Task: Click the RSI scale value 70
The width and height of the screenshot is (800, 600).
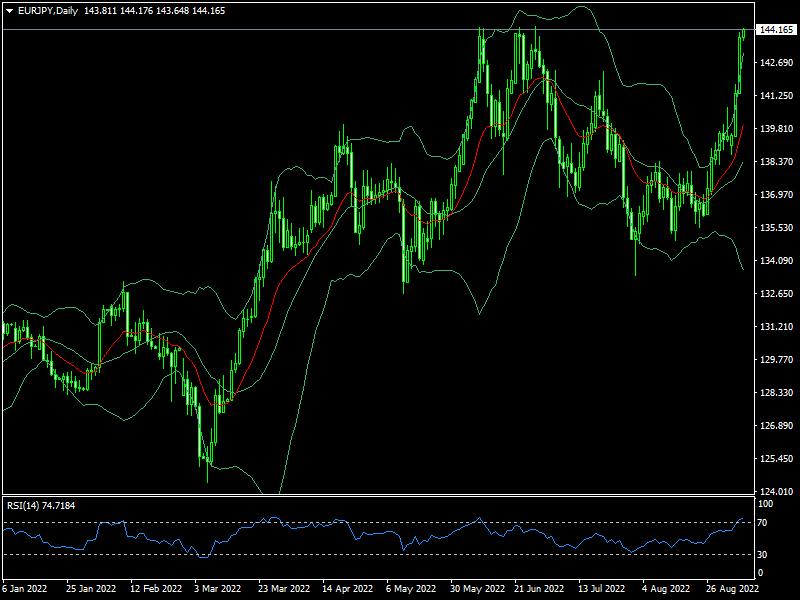Action: [x=762, y=523]
